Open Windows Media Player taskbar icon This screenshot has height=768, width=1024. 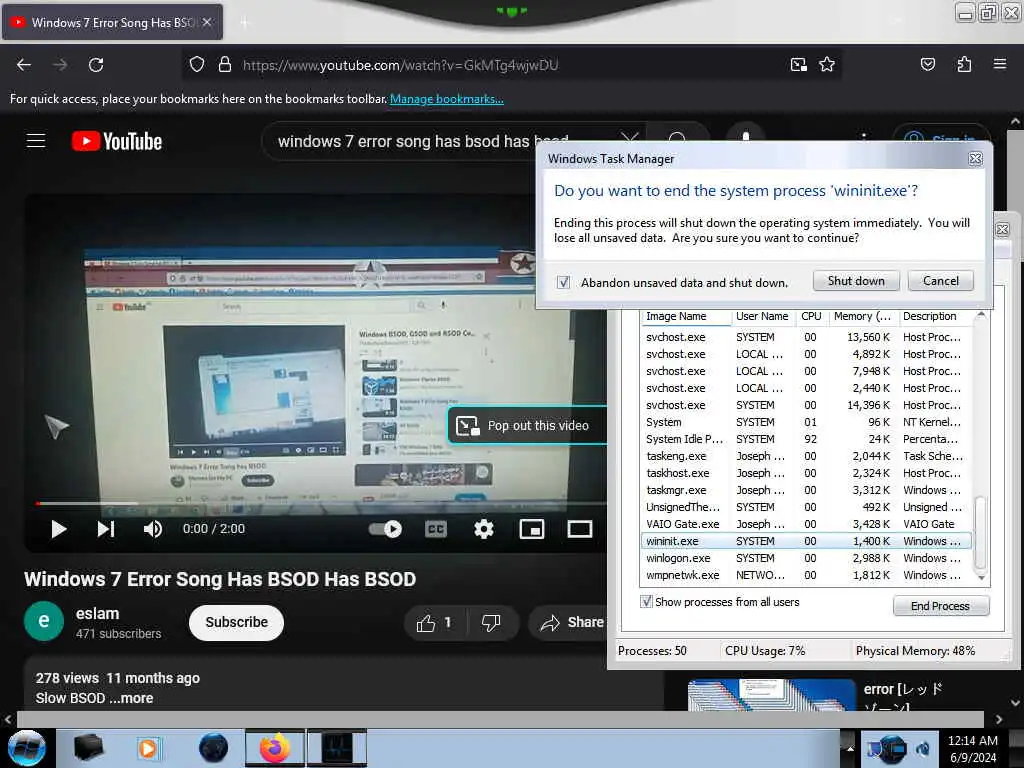(x=148, y=748)
